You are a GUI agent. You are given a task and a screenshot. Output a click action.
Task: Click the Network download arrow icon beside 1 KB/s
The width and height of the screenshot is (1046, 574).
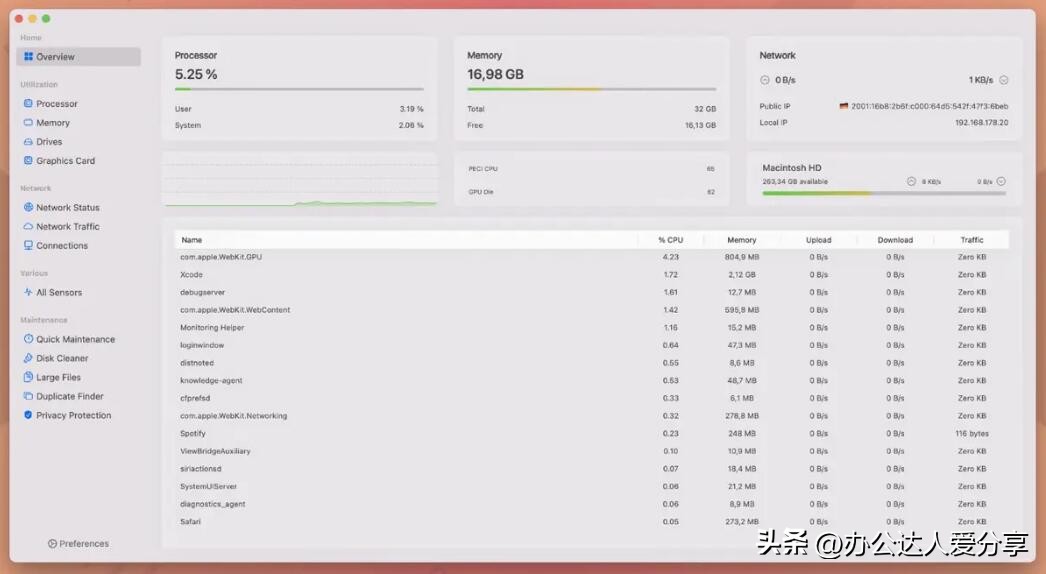pos(1003,80)
